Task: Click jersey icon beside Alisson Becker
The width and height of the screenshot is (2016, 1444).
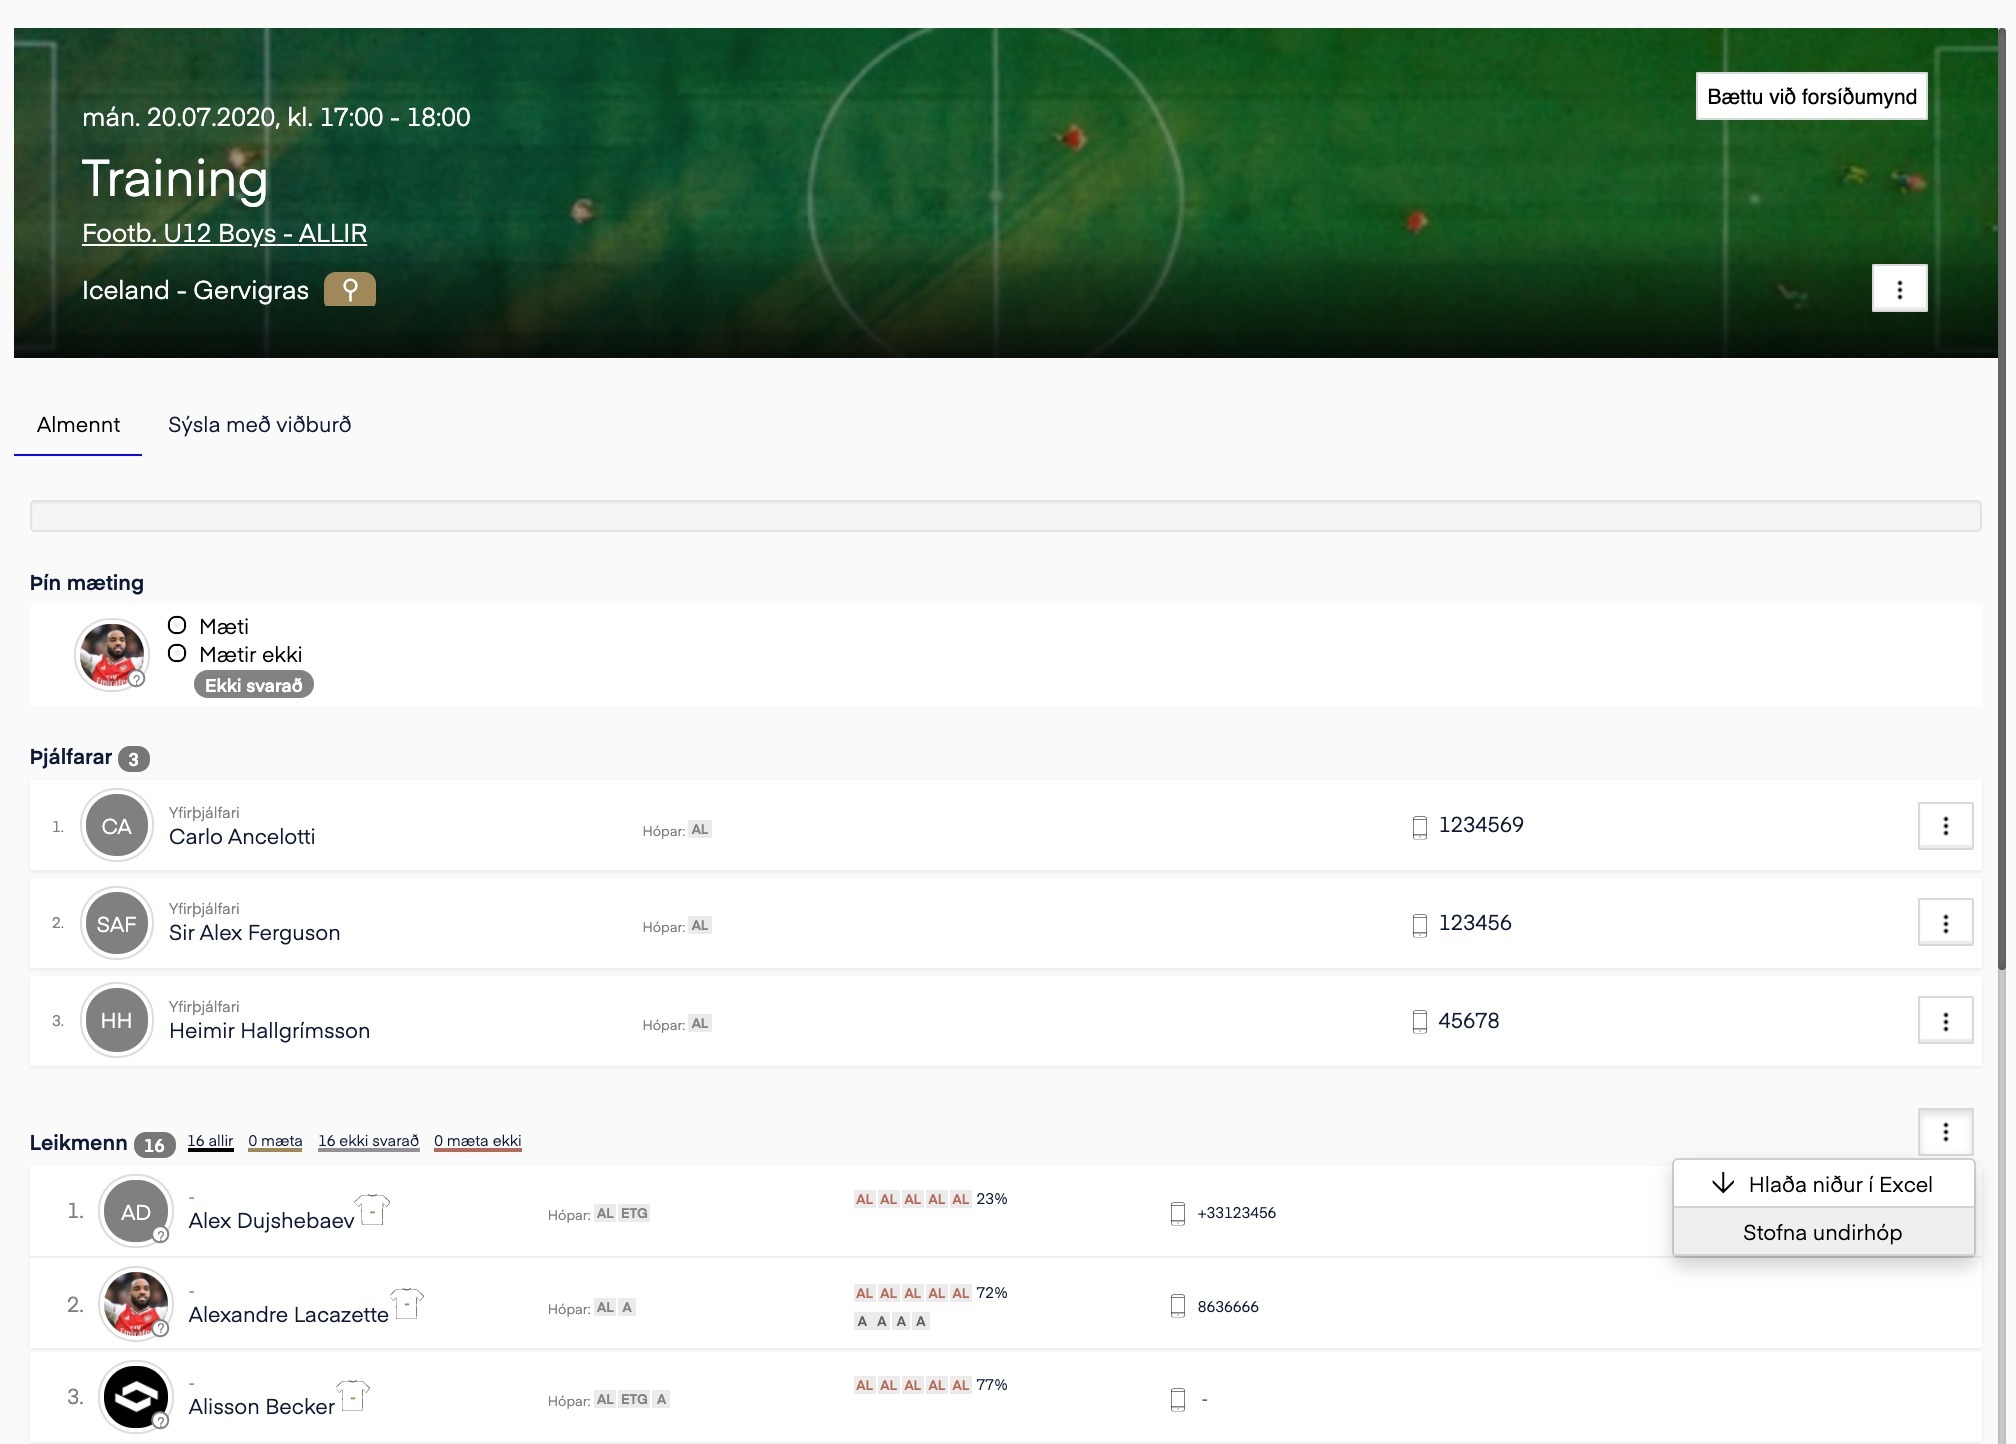Action: pyautogui.click(x=353, y=1396)
